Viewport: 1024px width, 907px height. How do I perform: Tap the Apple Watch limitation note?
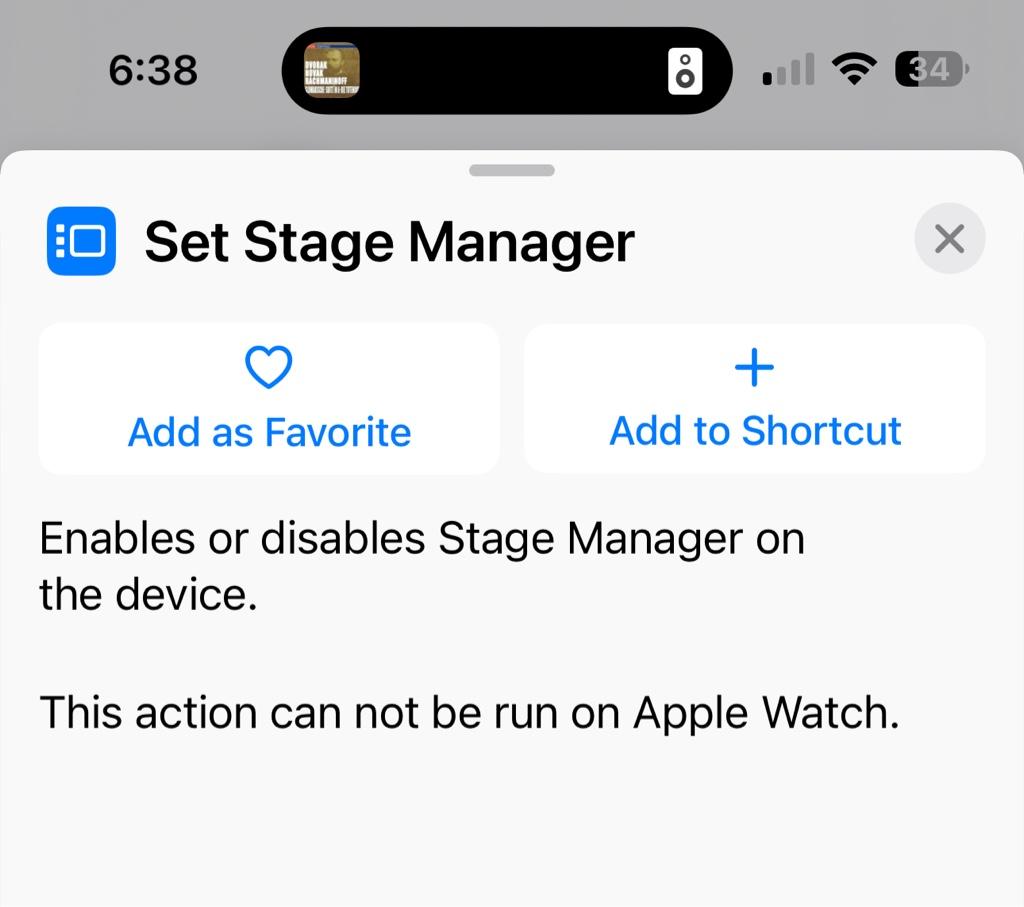tap(469, 713)
